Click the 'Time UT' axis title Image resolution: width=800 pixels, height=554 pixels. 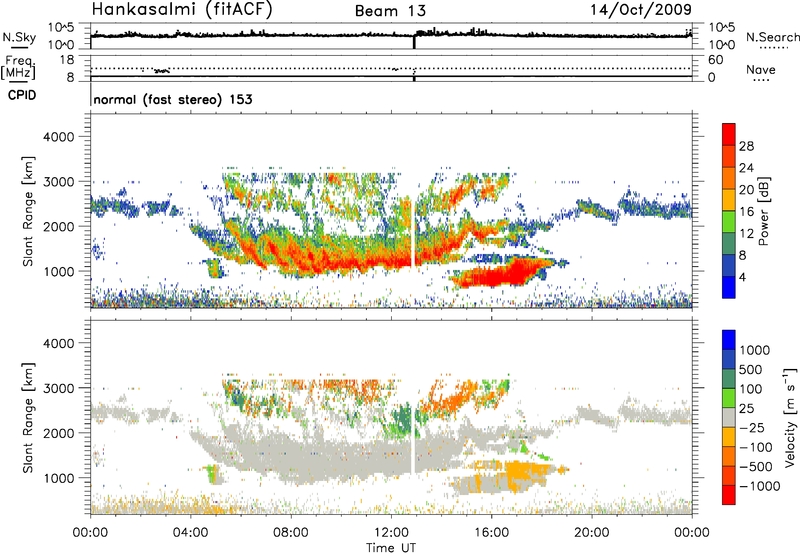[x=391, y=547]
